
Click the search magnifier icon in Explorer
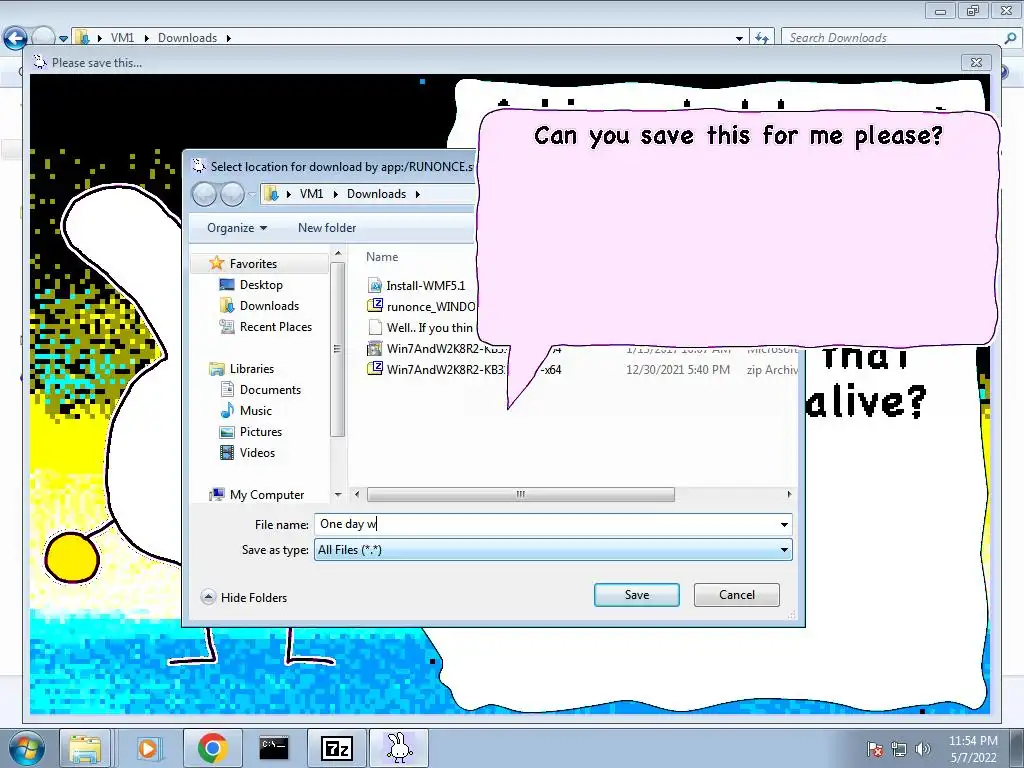pyautogui.click(x=1010, y=38)
